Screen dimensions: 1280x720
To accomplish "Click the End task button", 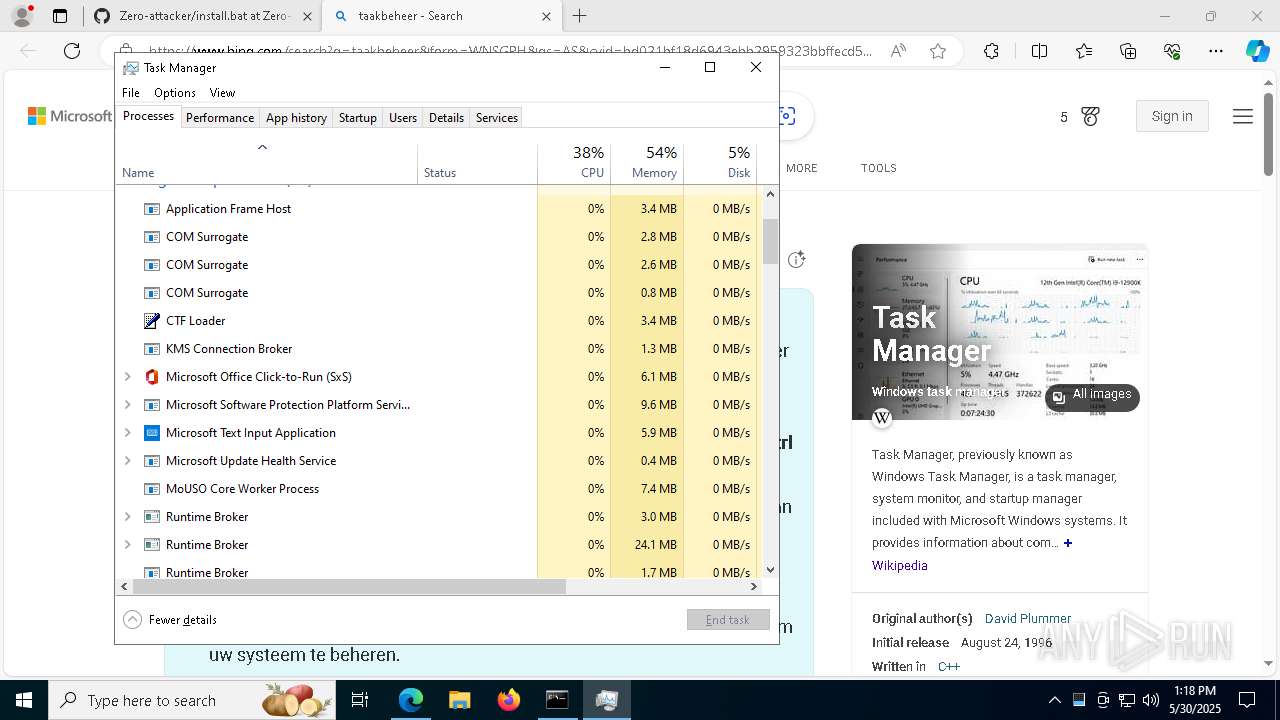I will click(x=728, y=620).
